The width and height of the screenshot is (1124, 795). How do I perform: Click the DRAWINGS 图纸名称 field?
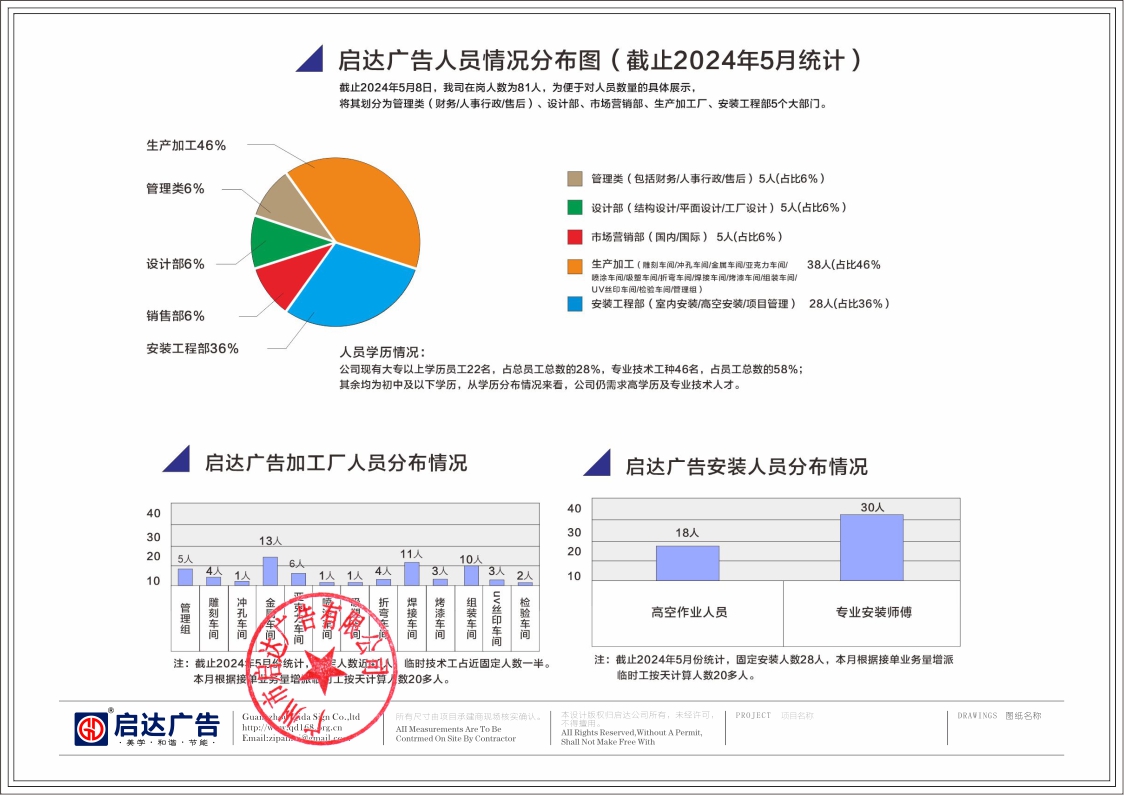point(999,715)
